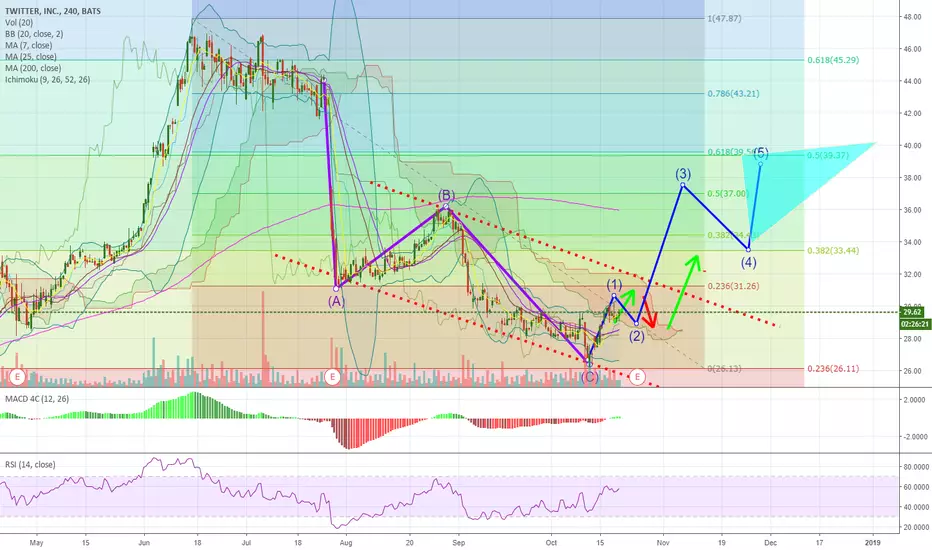Viewport: 932px width, 550px height.
Task: Click the Fibonacci label '0.618(45.29)'
Action: 833,60
